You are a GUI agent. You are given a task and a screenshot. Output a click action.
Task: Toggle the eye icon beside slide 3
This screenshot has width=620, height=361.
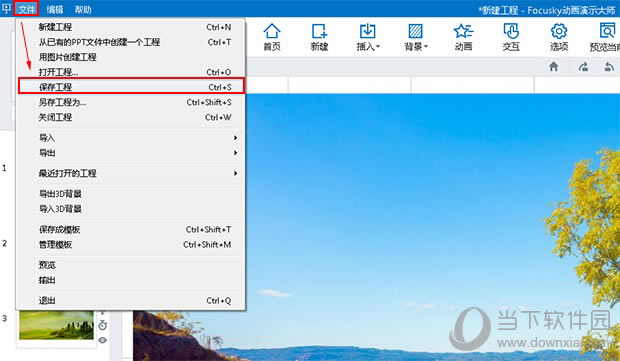coord(102,340)
